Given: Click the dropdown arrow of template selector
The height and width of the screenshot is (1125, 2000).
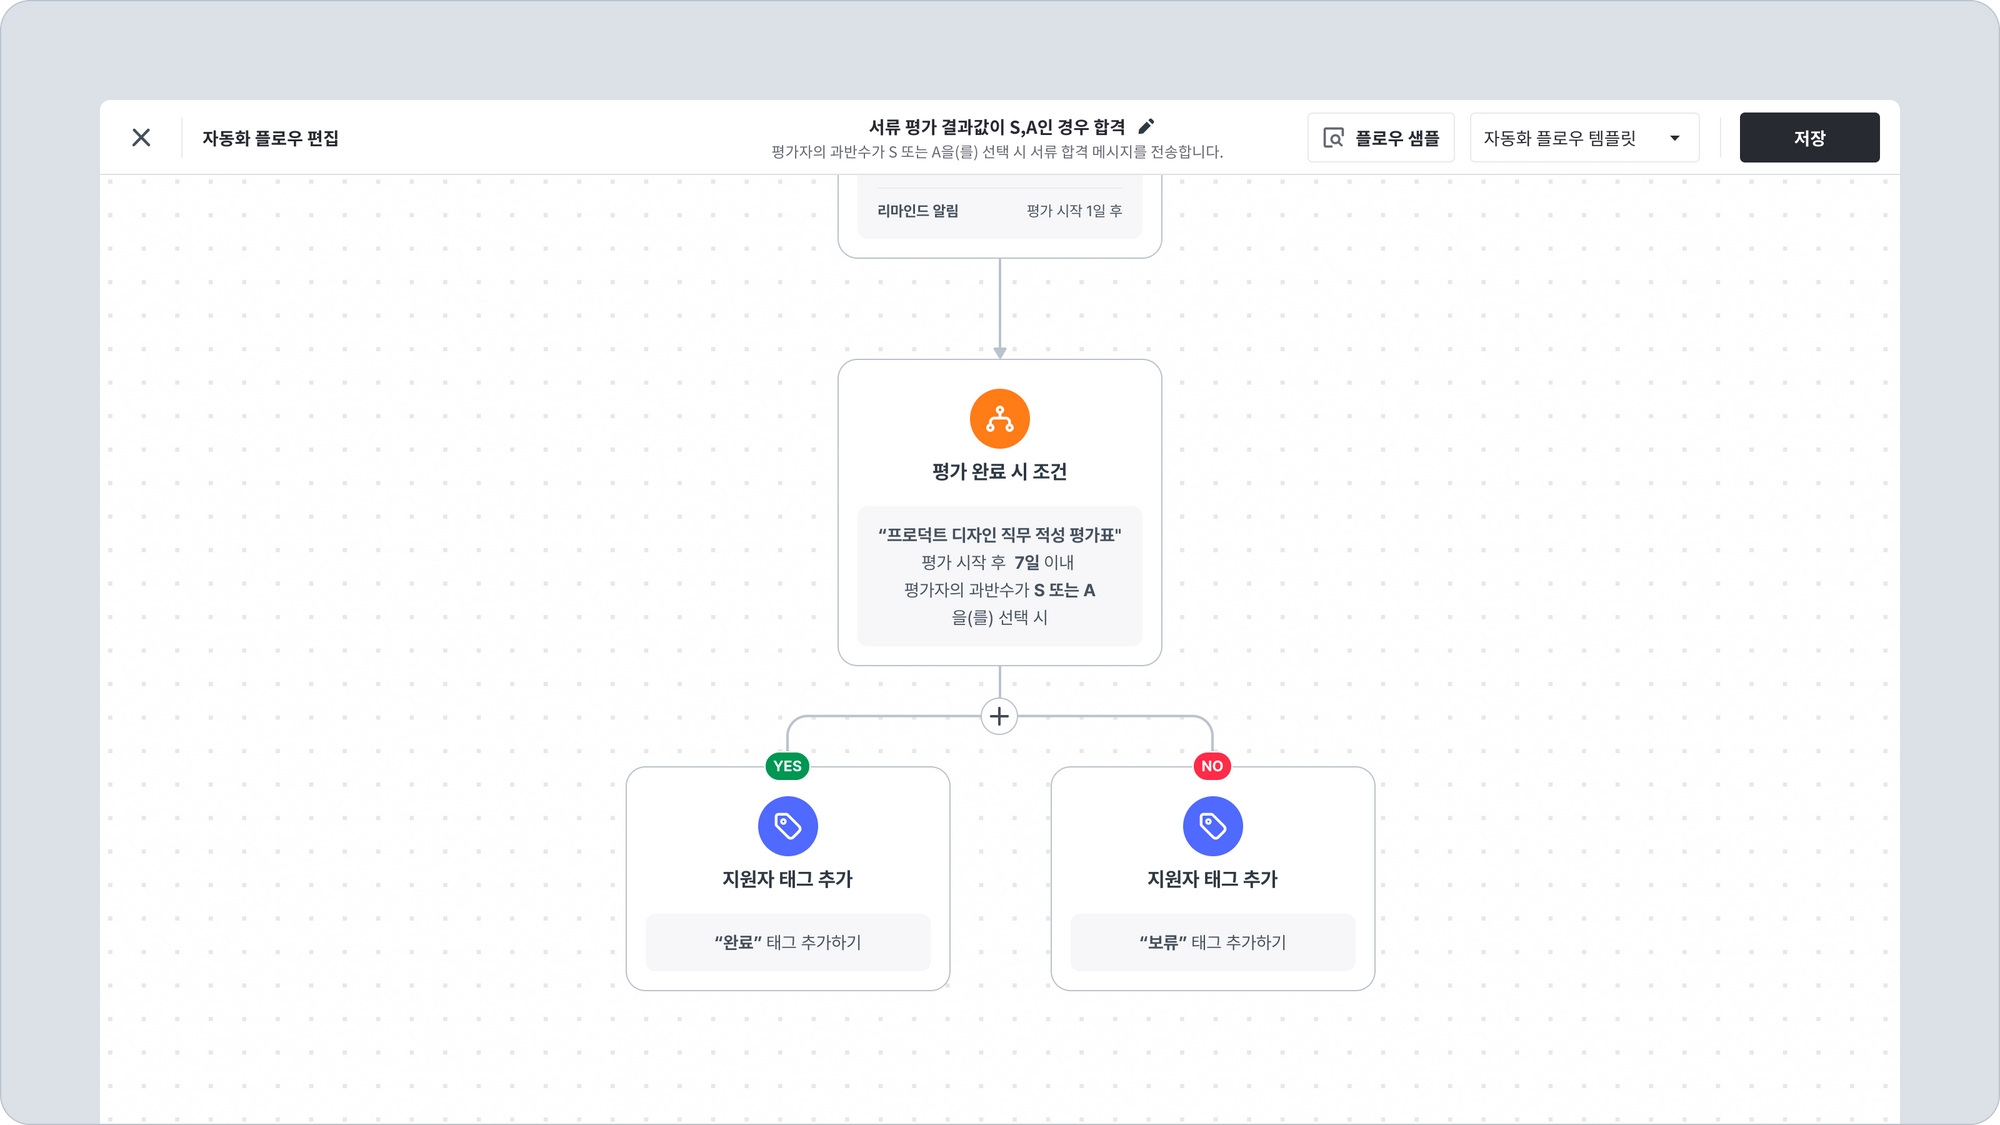Looking at the screenshot, I should click(x=1675, y=138).
